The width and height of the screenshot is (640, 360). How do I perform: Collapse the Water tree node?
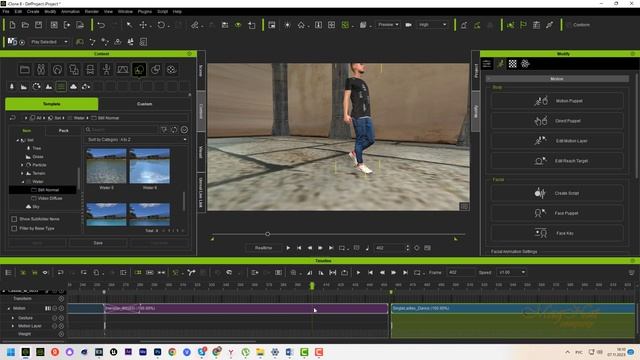click(23, 182)
